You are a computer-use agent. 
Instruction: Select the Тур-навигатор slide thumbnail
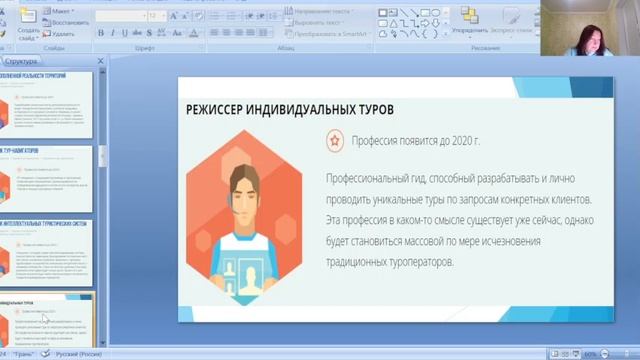(46, 179)
